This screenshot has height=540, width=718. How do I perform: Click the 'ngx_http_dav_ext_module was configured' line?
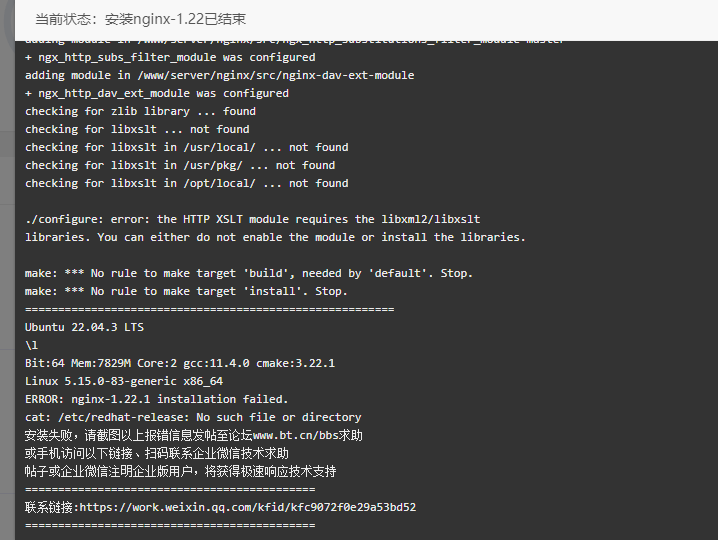(157, 93)
